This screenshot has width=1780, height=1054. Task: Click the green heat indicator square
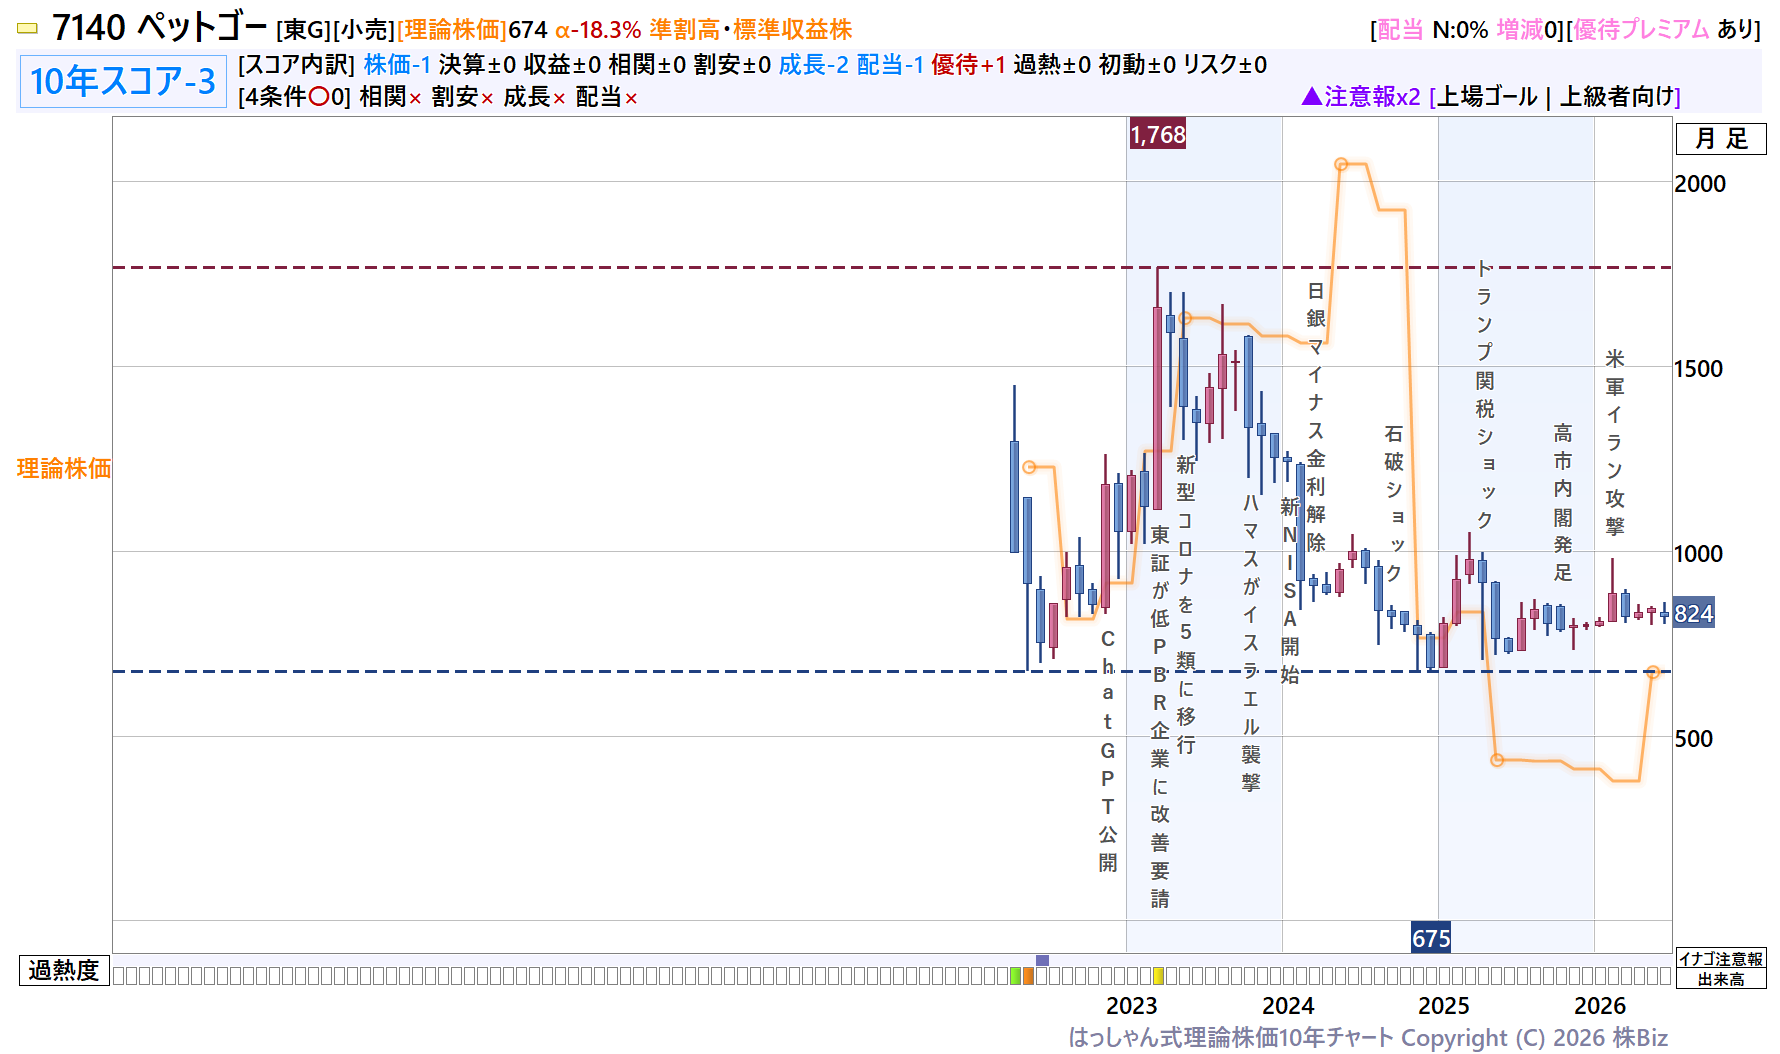(x=1016, y=976)
